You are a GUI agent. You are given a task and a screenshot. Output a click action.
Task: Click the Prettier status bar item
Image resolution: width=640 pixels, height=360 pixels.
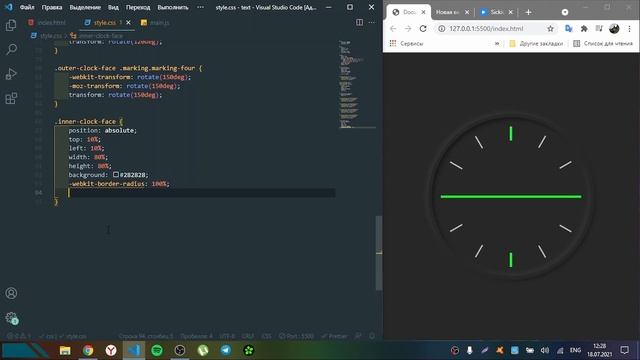[334, 336]
